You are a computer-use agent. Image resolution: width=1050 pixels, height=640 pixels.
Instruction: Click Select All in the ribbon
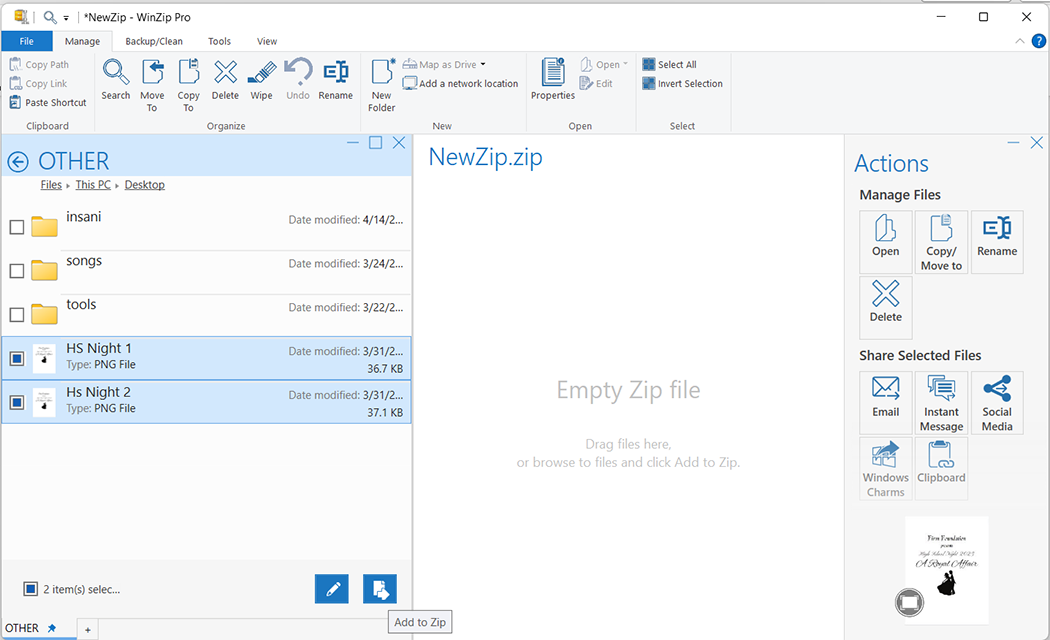[x=670, y=65]
